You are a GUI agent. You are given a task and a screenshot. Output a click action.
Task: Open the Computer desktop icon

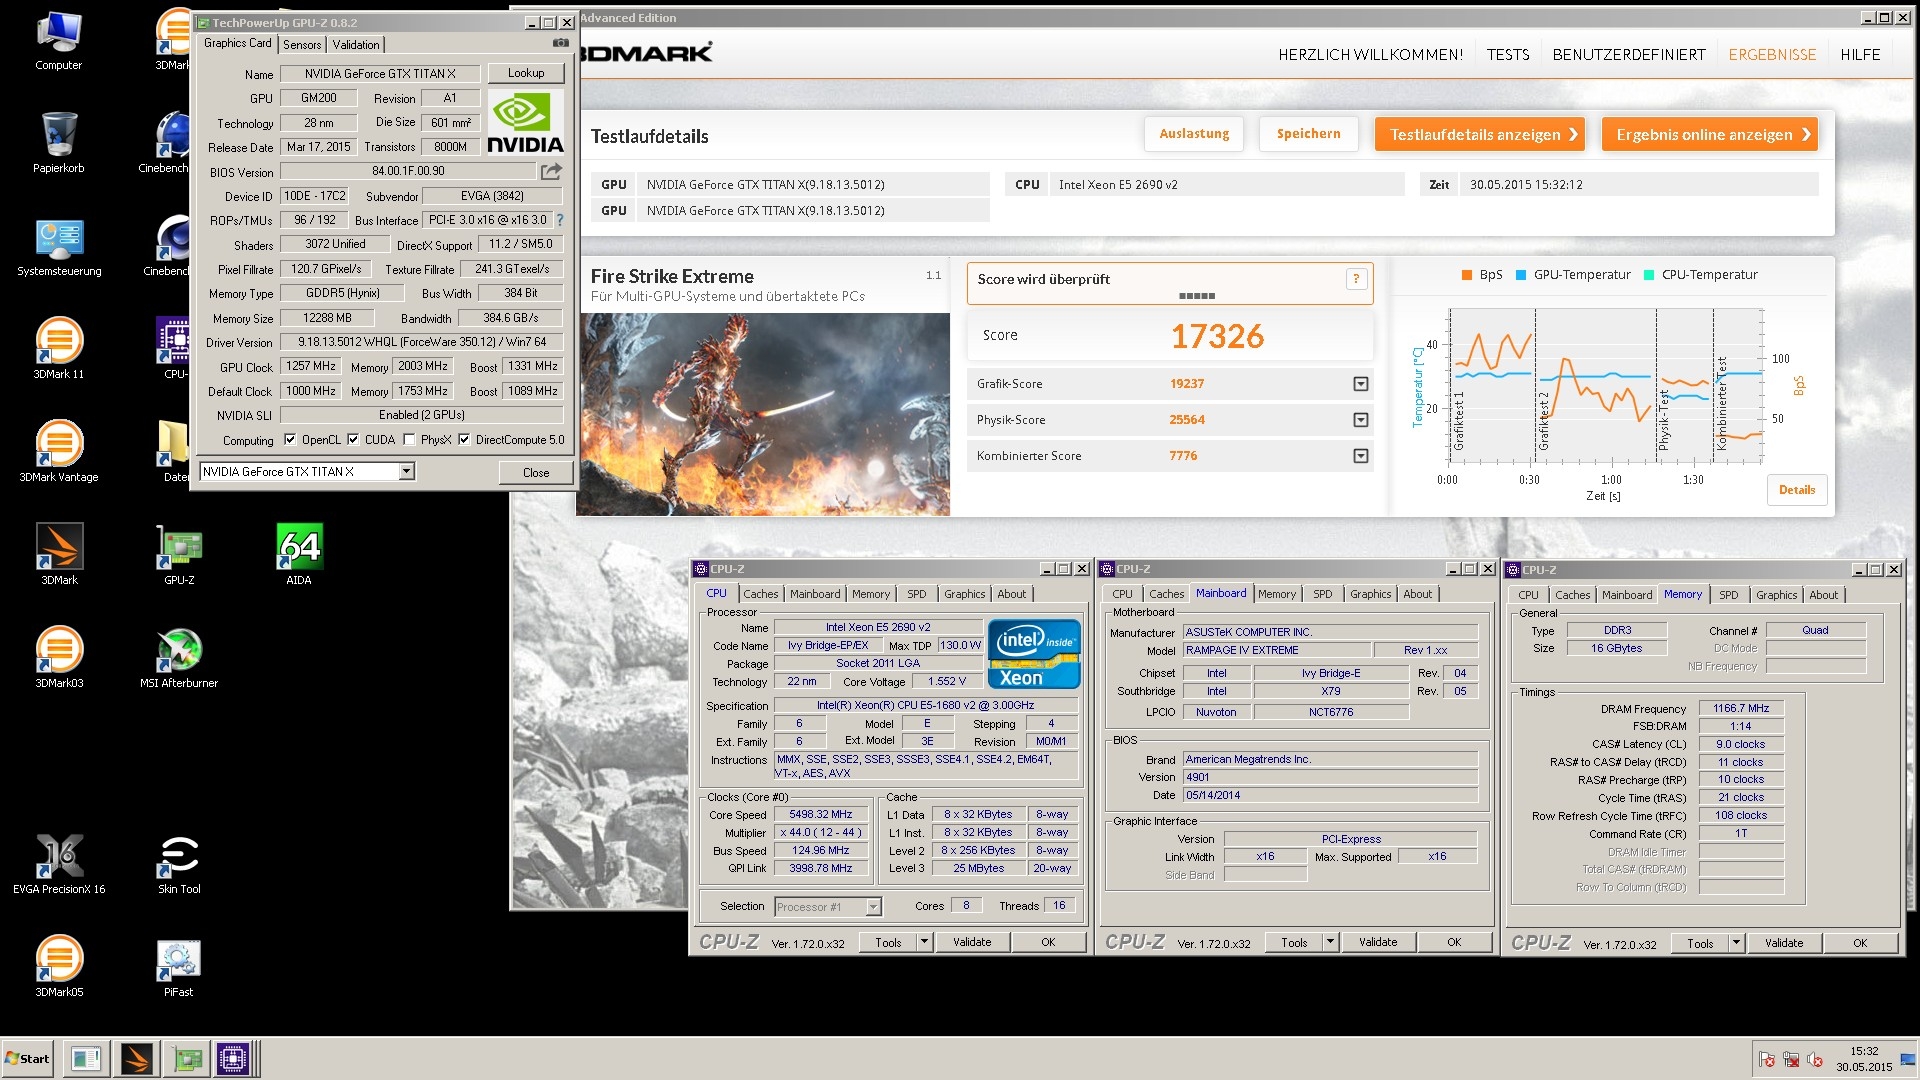tap(58, 40)
